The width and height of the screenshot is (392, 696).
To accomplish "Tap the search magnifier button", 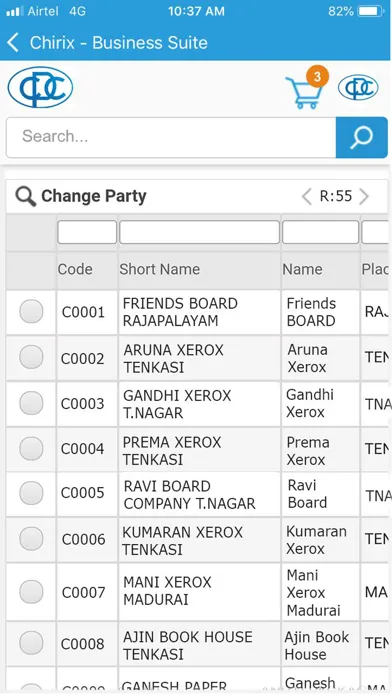I will click(x=361, y=137).
